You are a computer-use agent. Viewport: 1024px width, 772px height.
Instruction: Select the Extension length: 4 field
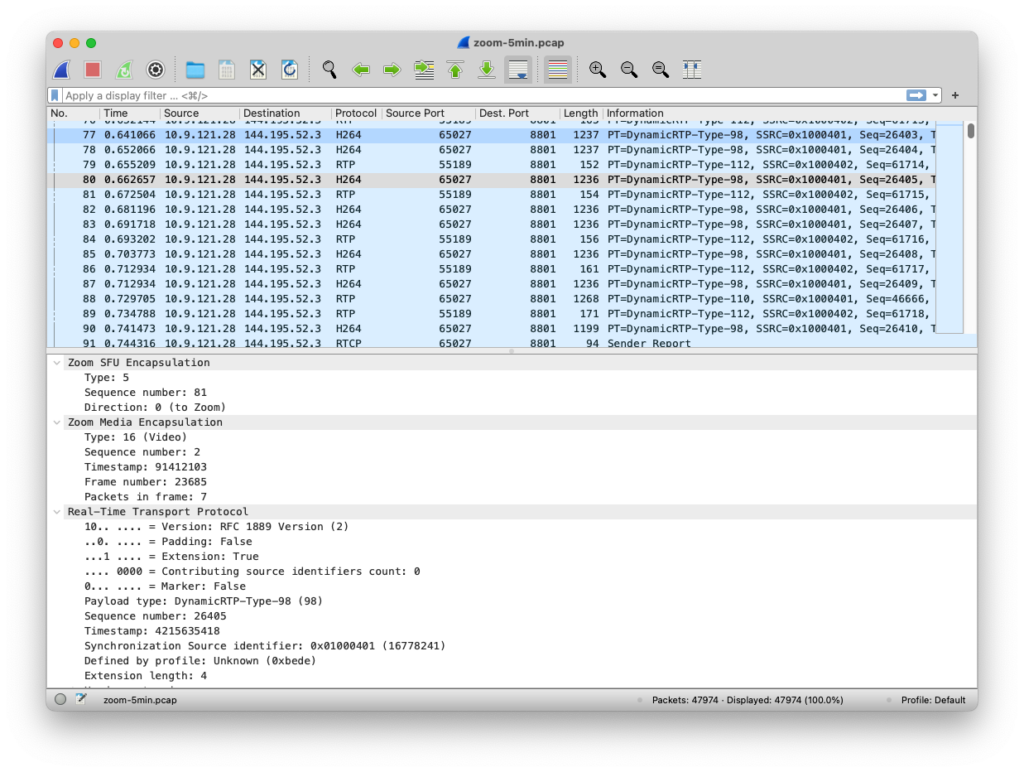145,676
